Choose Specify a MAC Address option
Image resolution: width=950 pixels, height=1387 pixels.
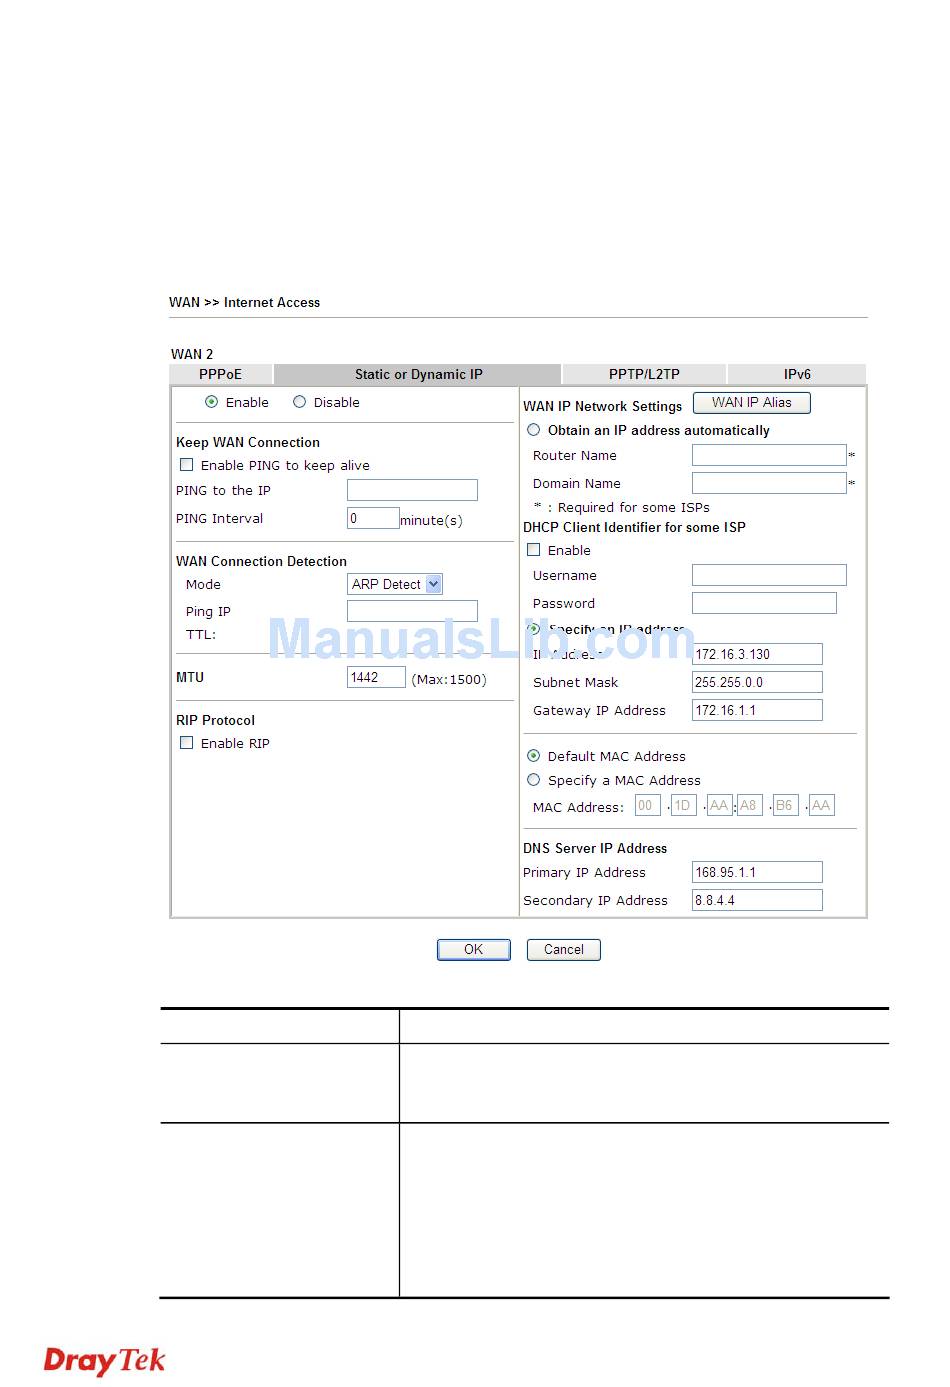point(533,780)
